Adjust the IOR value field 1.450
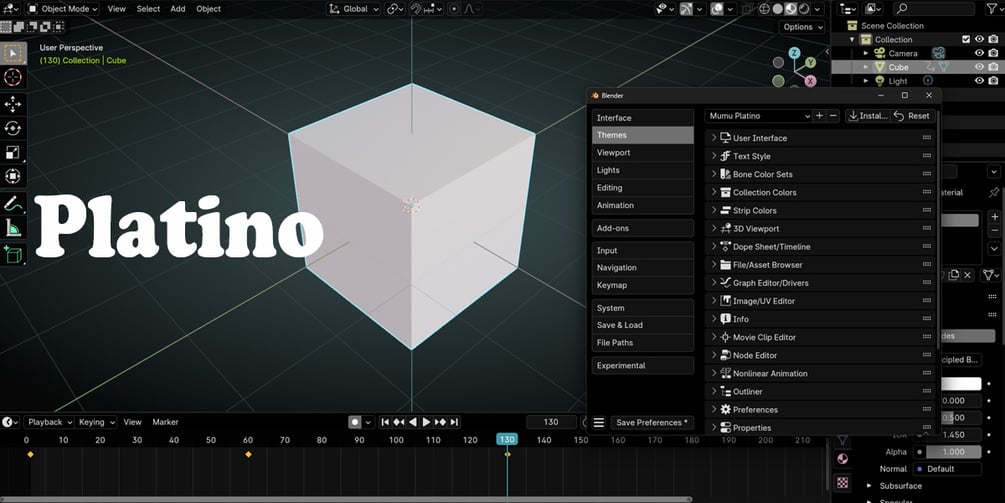 coord(954,434)
